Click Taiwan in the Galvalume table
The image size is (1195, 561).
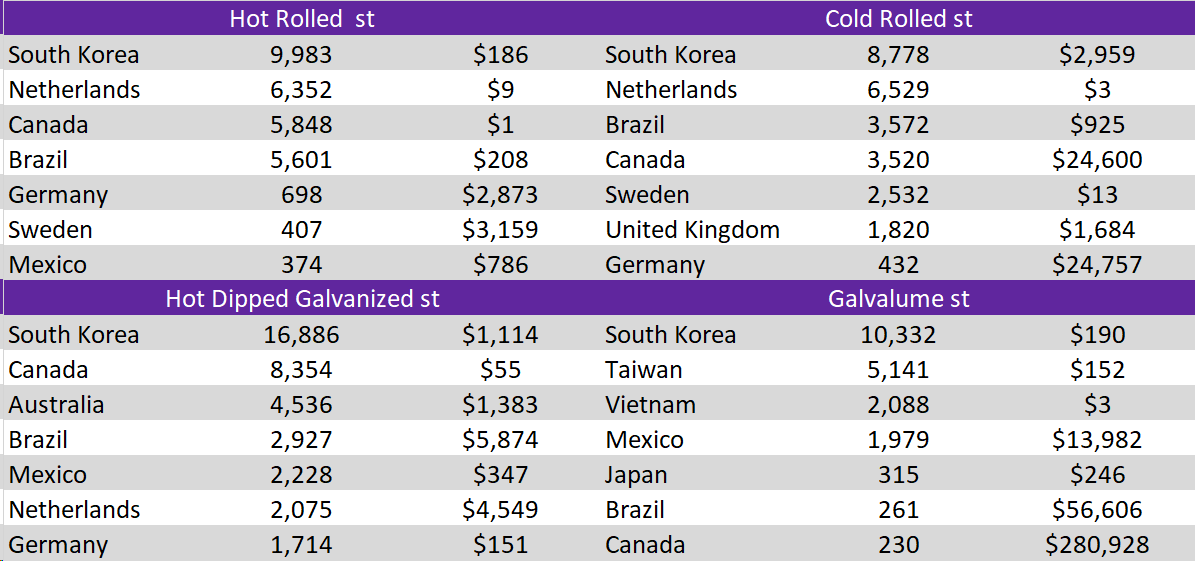643,370
